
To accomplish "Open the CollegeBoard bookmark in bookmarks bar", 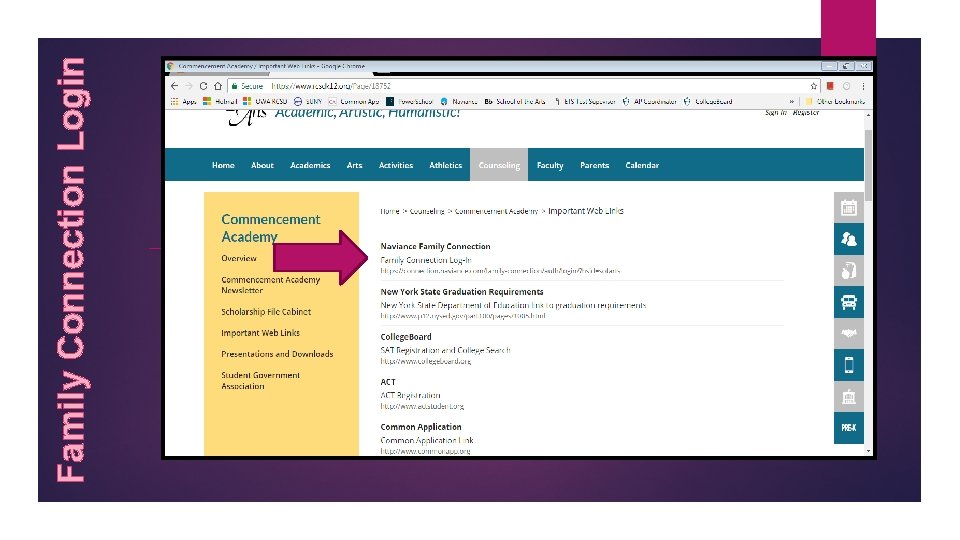I will 708,102.
